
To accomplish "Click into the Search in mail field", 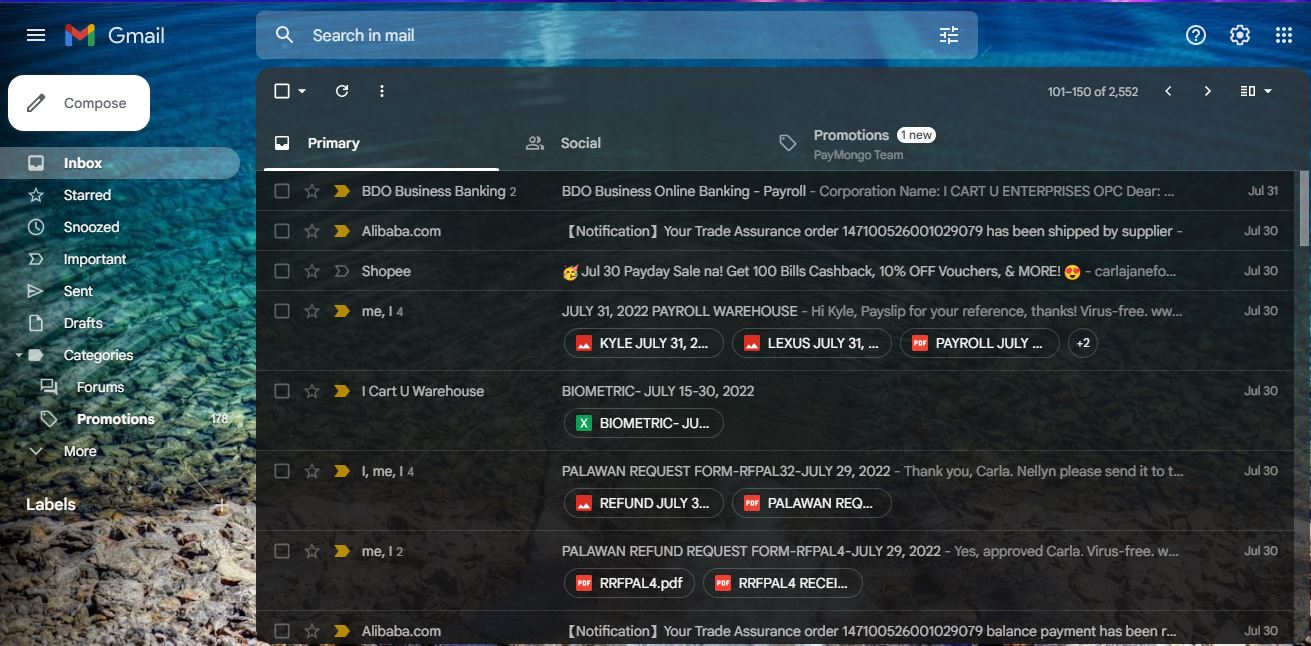I will (x=617, y=35).
